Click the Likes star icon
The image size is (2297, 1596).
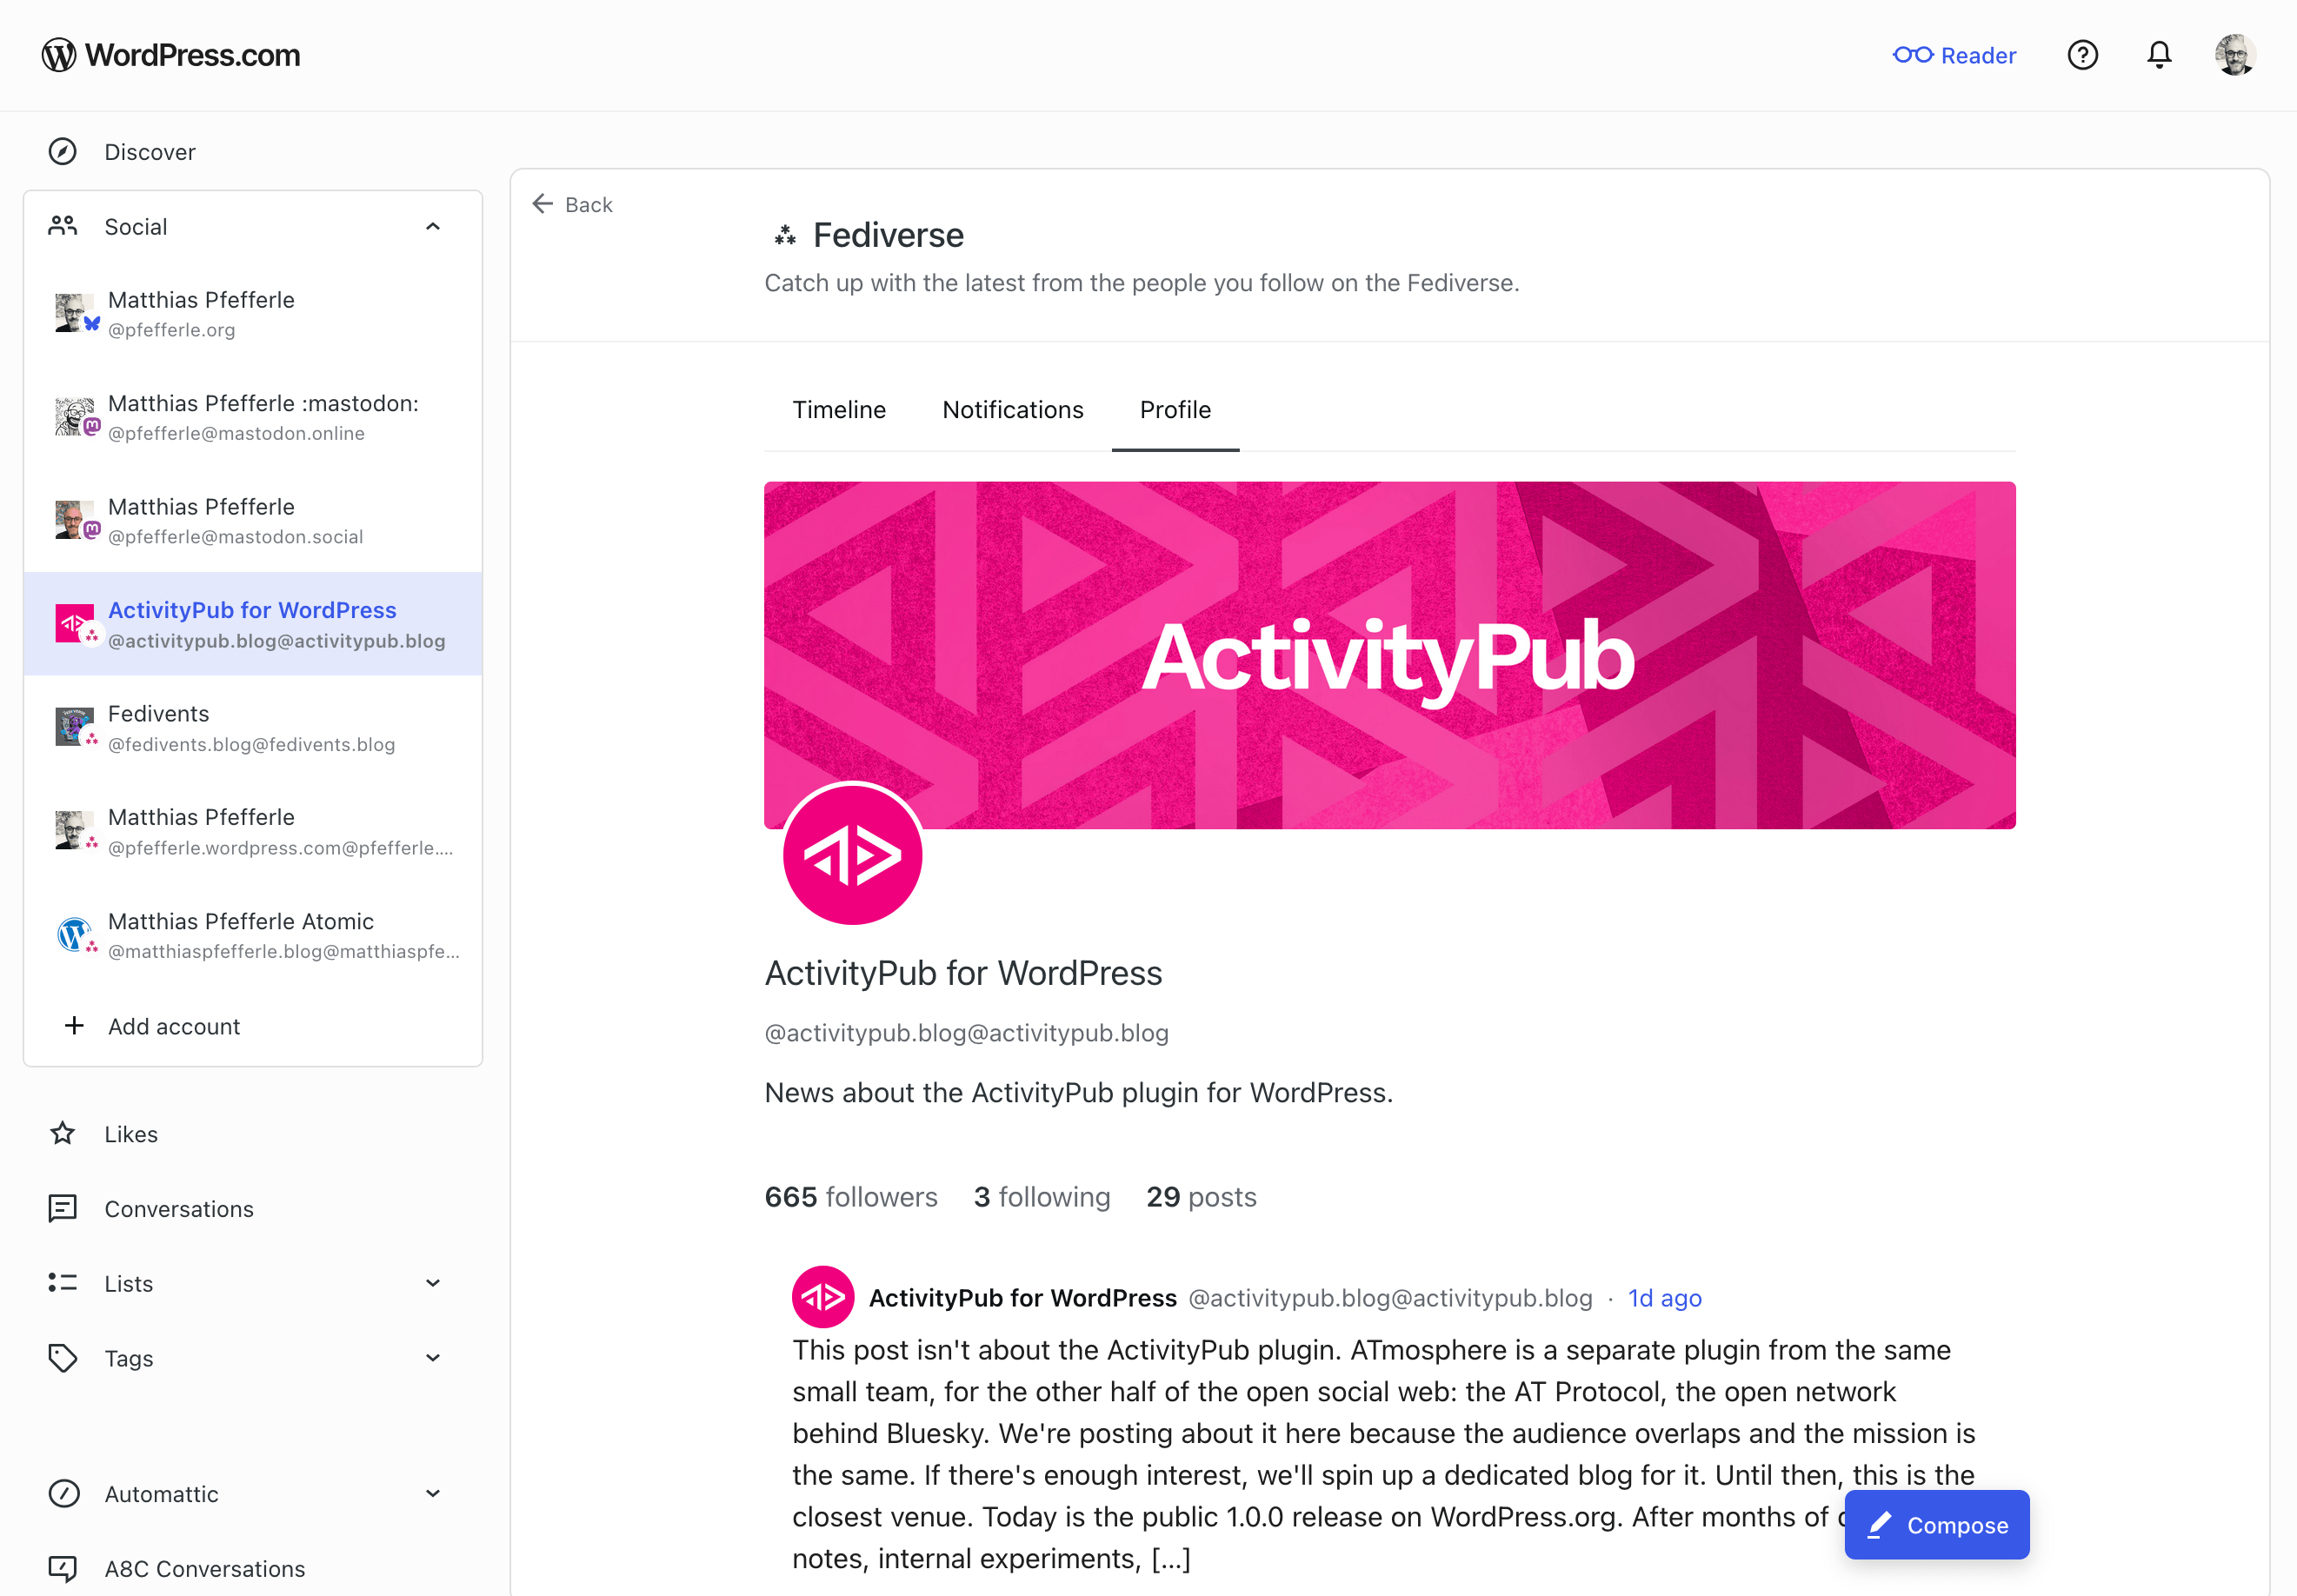tap(63, 1134)
